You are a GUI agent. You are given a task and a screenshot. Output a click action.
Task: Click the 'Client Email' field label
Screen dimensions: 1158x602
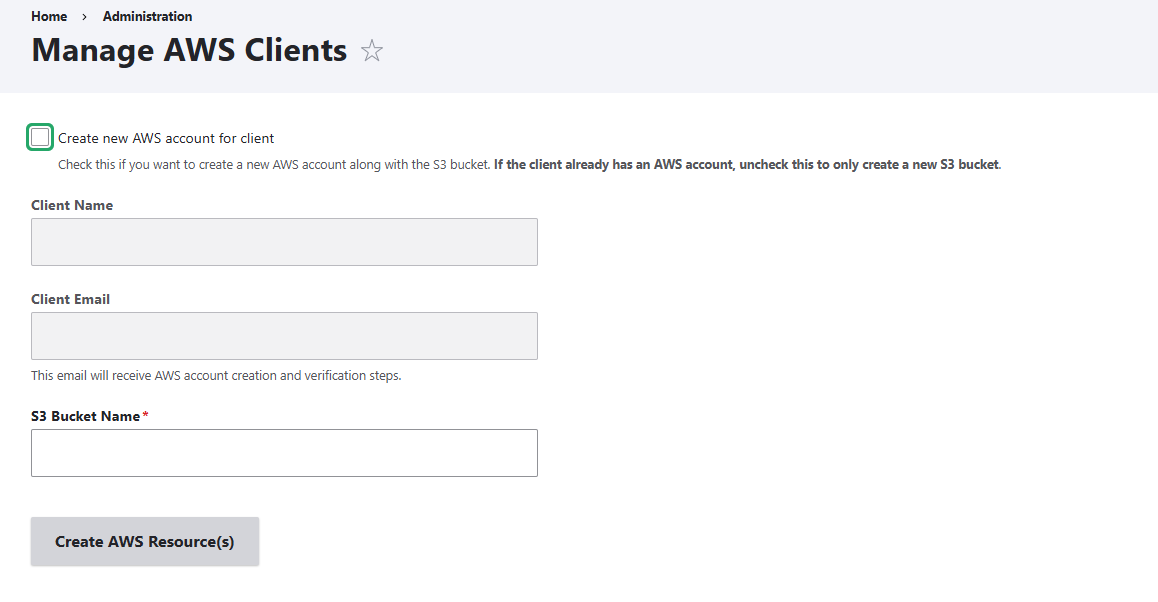(70, 299)
